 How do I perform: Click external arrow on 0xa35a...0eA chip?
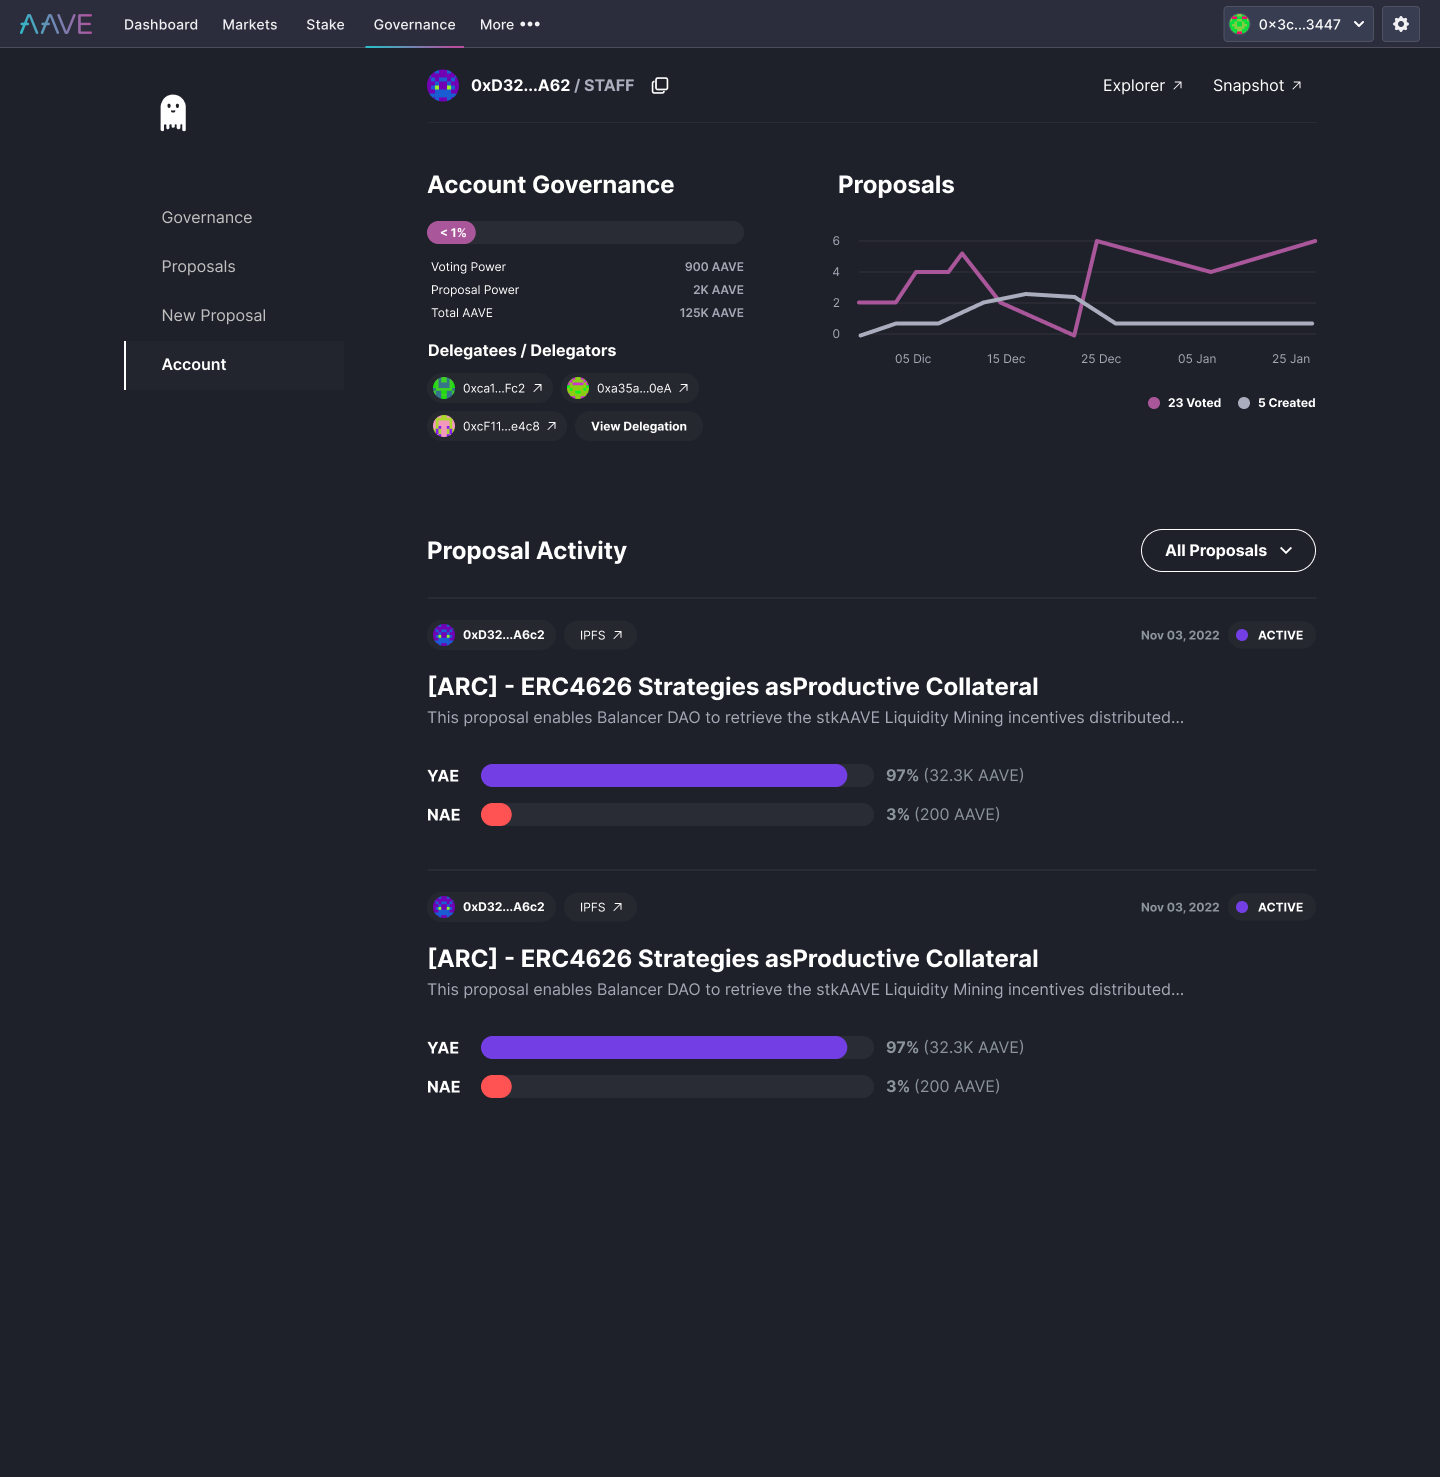(684, 388)
